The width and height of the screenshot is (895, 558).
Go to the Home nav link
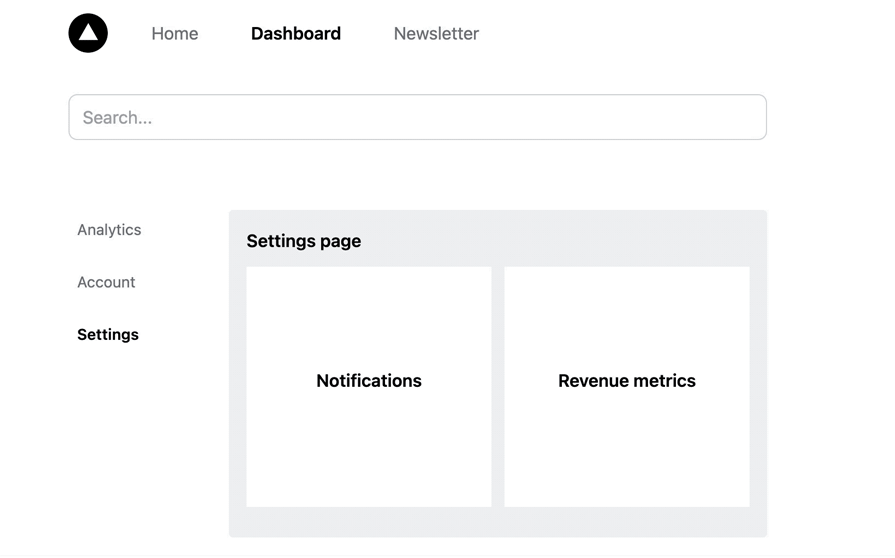click(175, 34)
